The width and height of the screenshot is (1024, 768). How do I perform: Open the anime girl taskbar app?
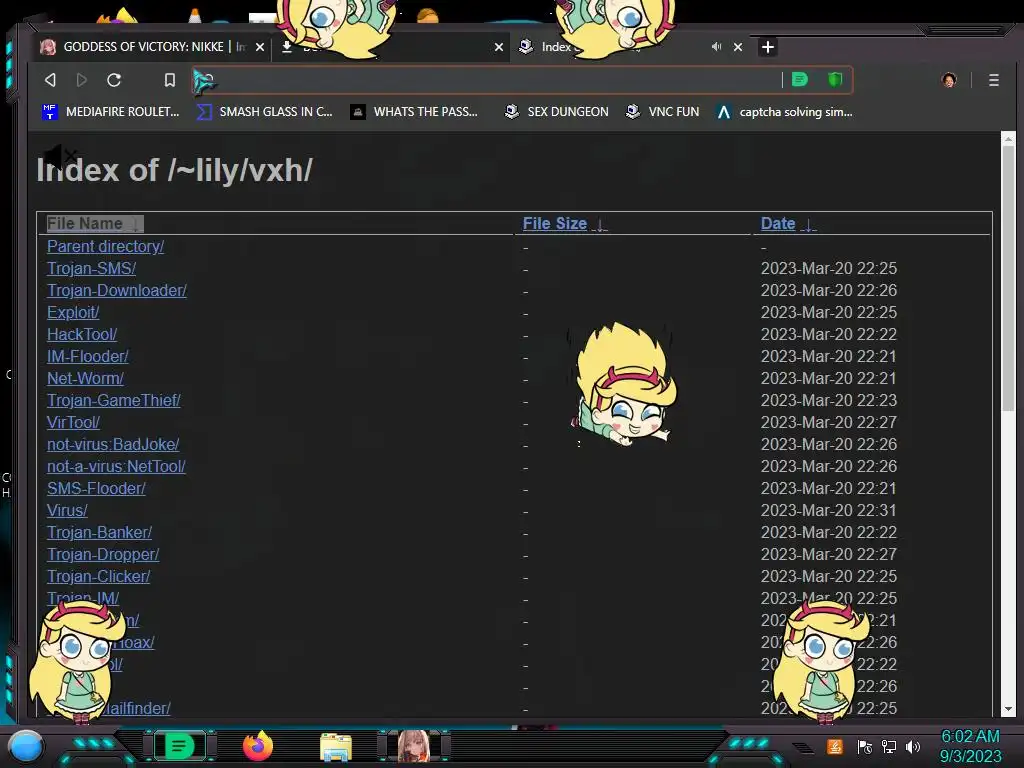click(x=413, y=746)
